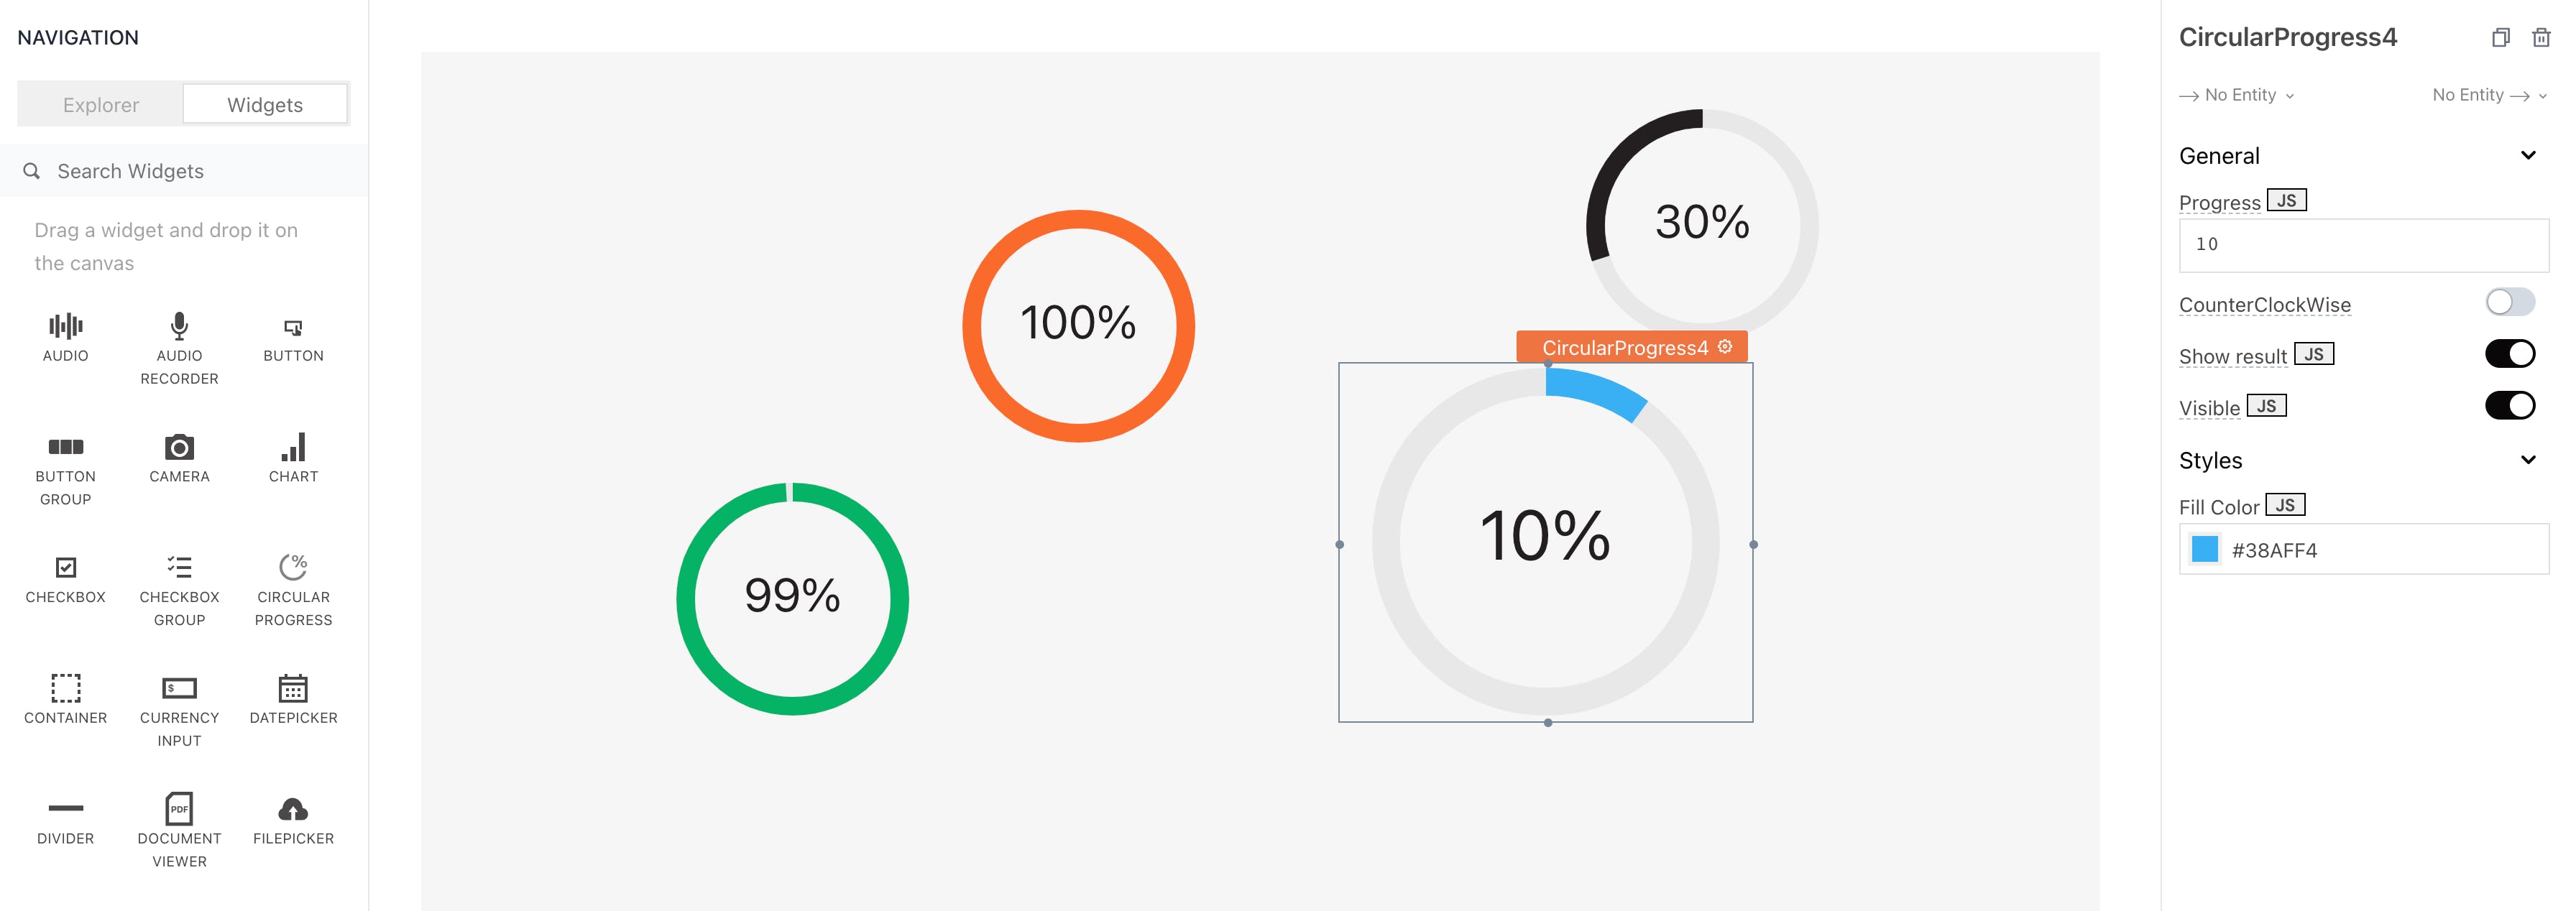This screenshot has height=911, width=2576.
Task: Disable the Visible toggle
Action: click(2509, 406)
